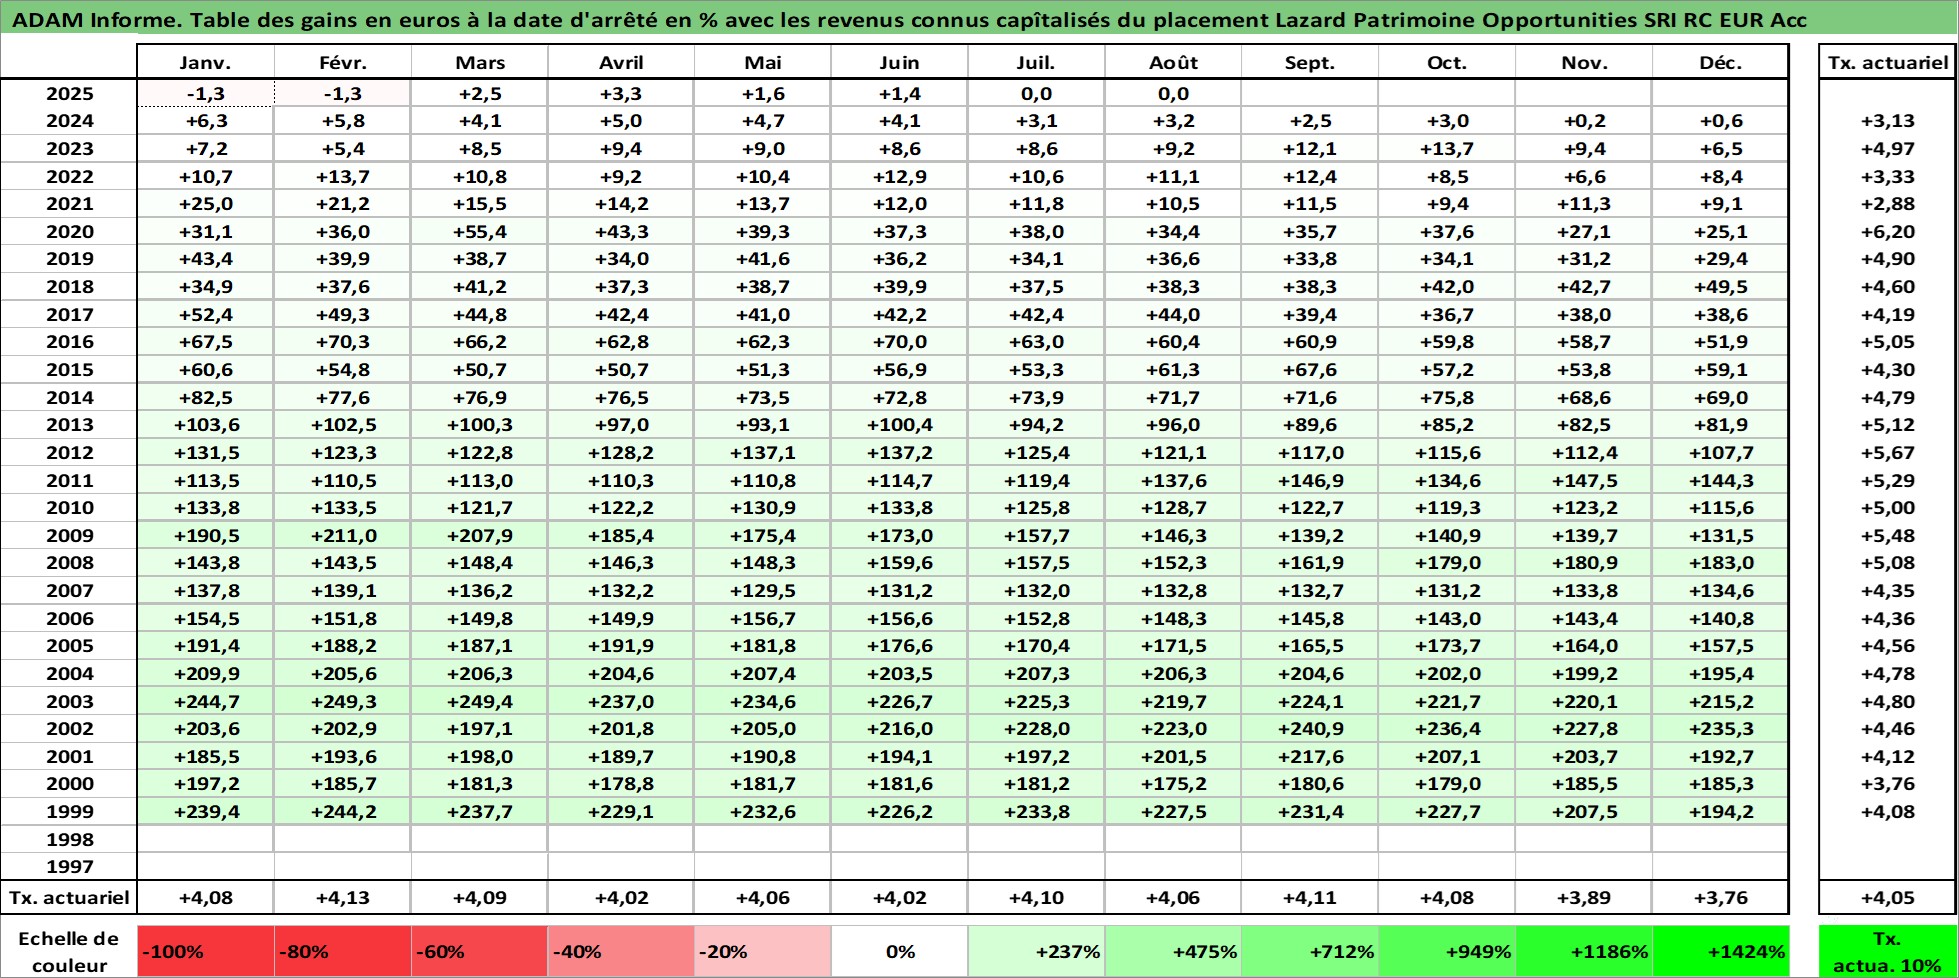This screenshot has height=978, width=1959.
Task: Select the 2018 Déc. cell showing +49,5
Action: [1720, 287]
